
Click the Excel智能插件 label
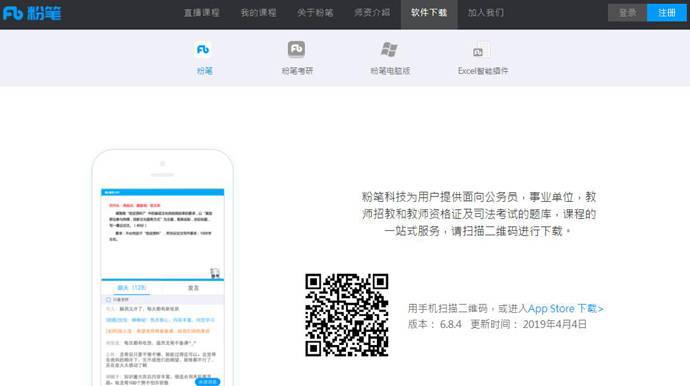[483, 71]
